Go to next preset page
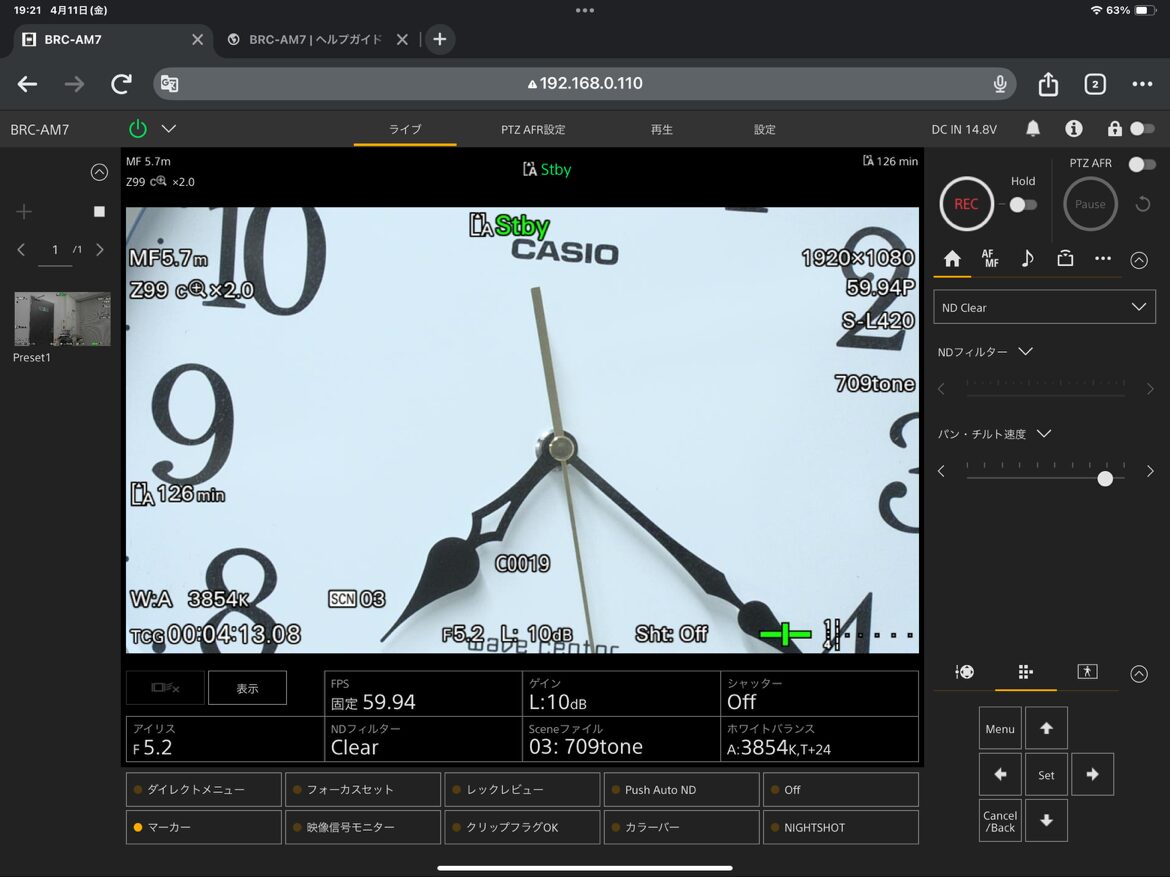Viewport: 1170px width, 877px height. (x=100, y=250)
